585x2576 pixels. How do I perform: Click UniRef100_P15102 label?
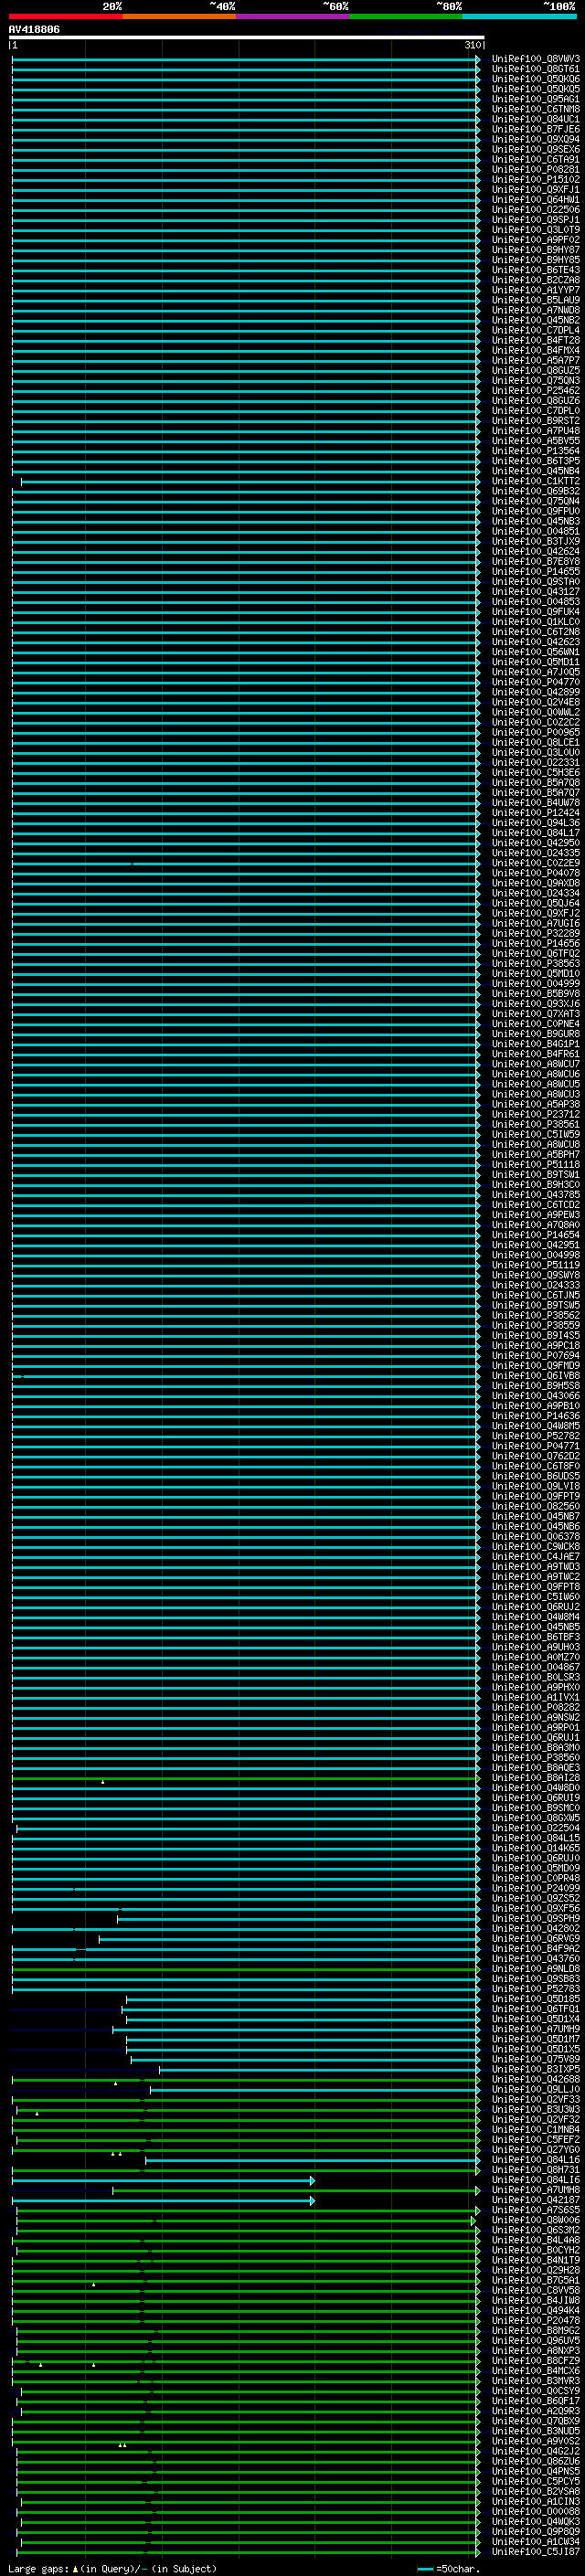pos(535,179)
